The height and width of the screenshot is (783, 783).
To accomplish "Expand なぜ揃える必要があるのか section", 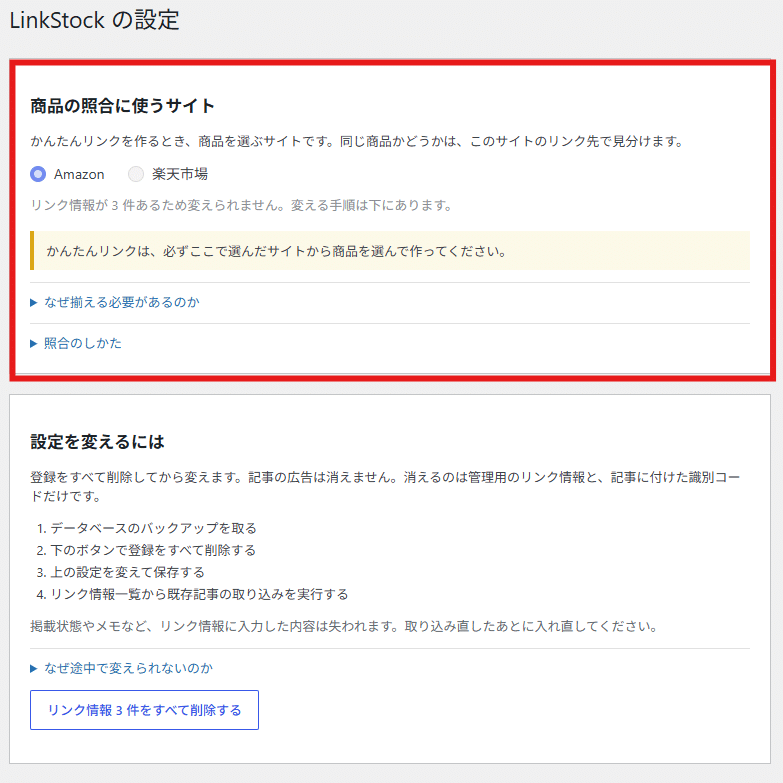I will (115, 303).
